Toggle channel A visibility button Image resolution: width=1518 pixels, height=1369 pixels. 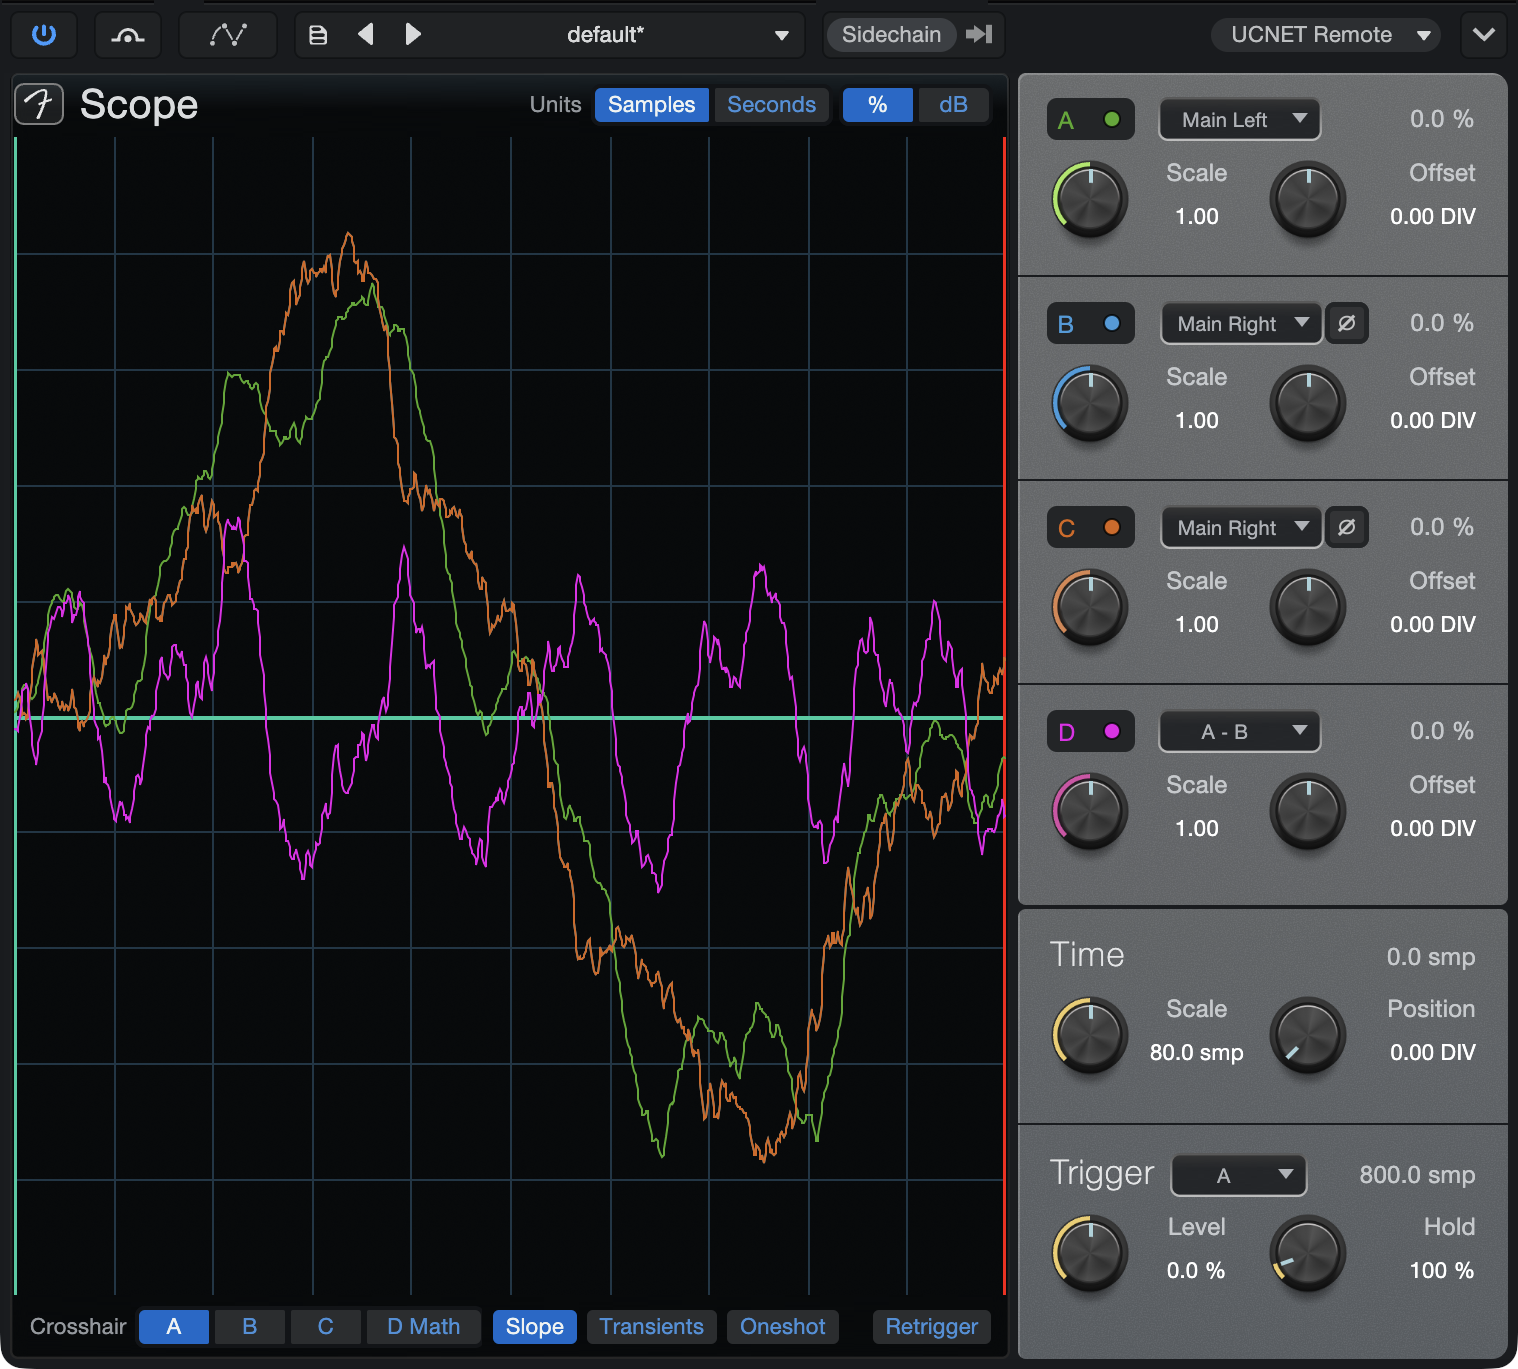click(1091, 120)
